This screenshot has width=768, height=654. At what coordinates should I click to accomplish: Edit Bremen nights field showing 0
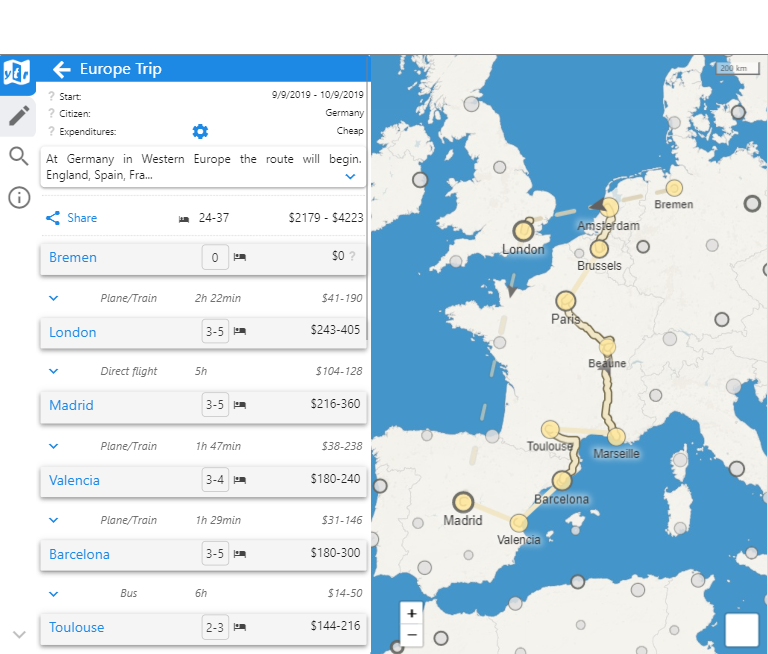[x=215, y=257]
